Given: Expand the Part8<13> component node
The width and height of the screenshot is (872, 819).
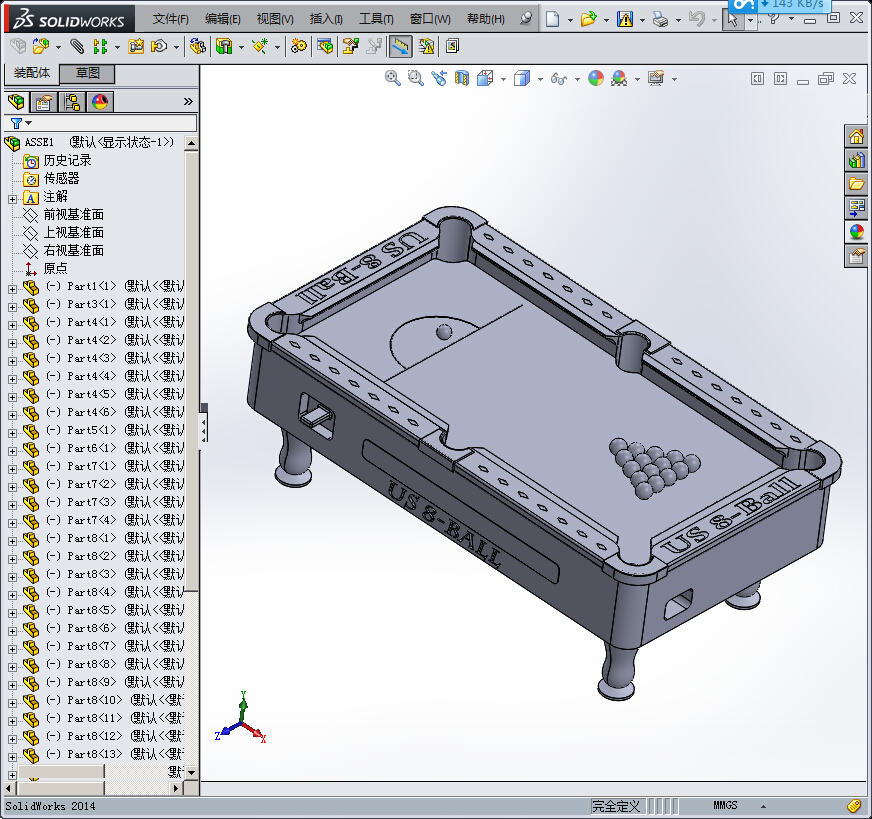Looking at the screenshot, I should point(12,757).
